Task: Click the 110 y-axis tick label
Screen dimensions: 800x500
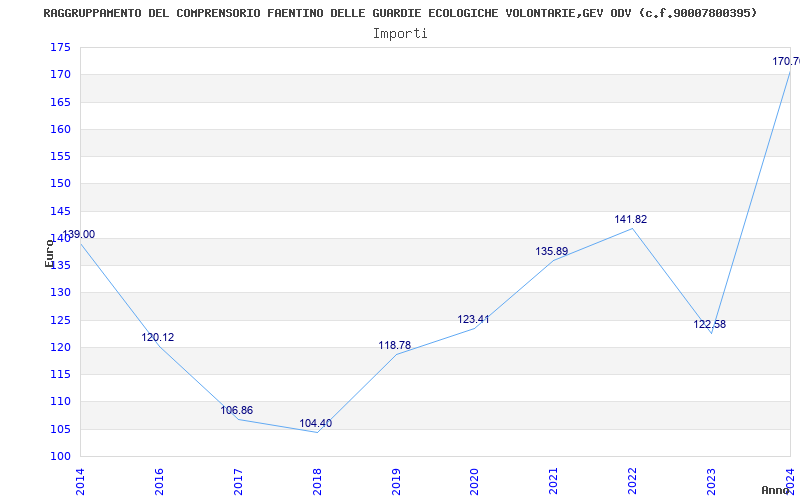Action: pos(60,402)
